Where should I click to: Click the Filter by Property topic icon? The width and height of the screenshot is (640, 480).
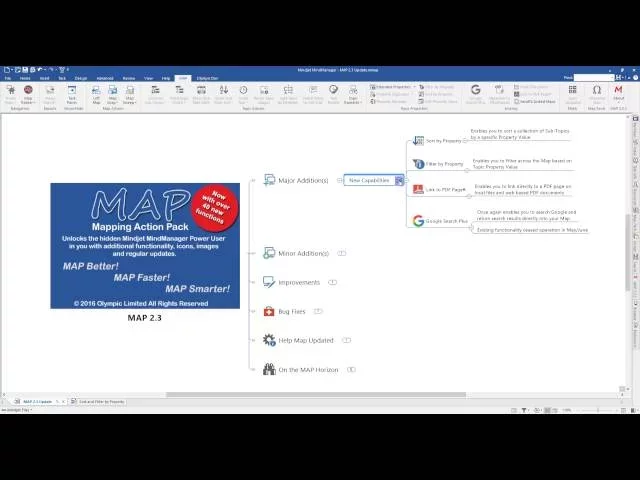(418, 164)
